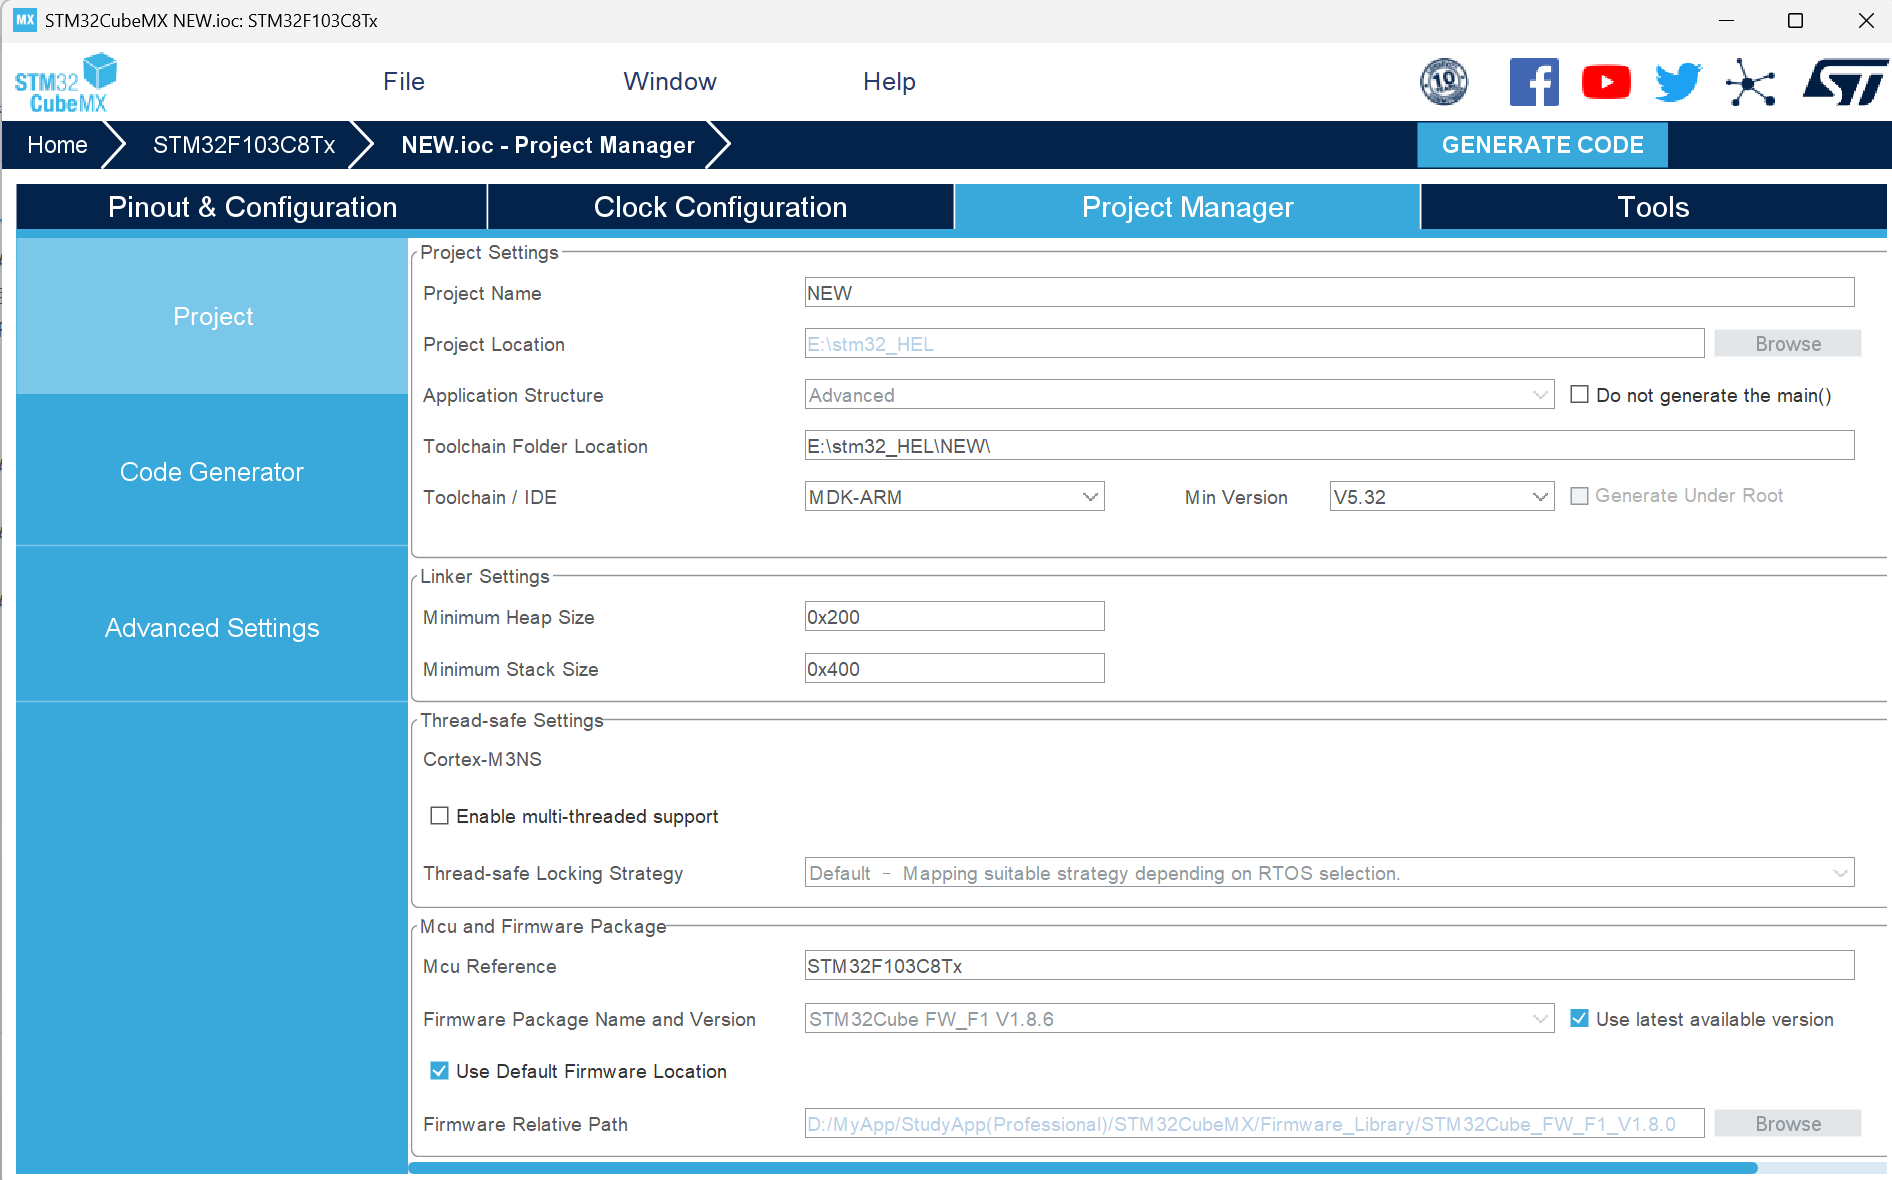Open the ST logo icon

tap(1844, 82)
